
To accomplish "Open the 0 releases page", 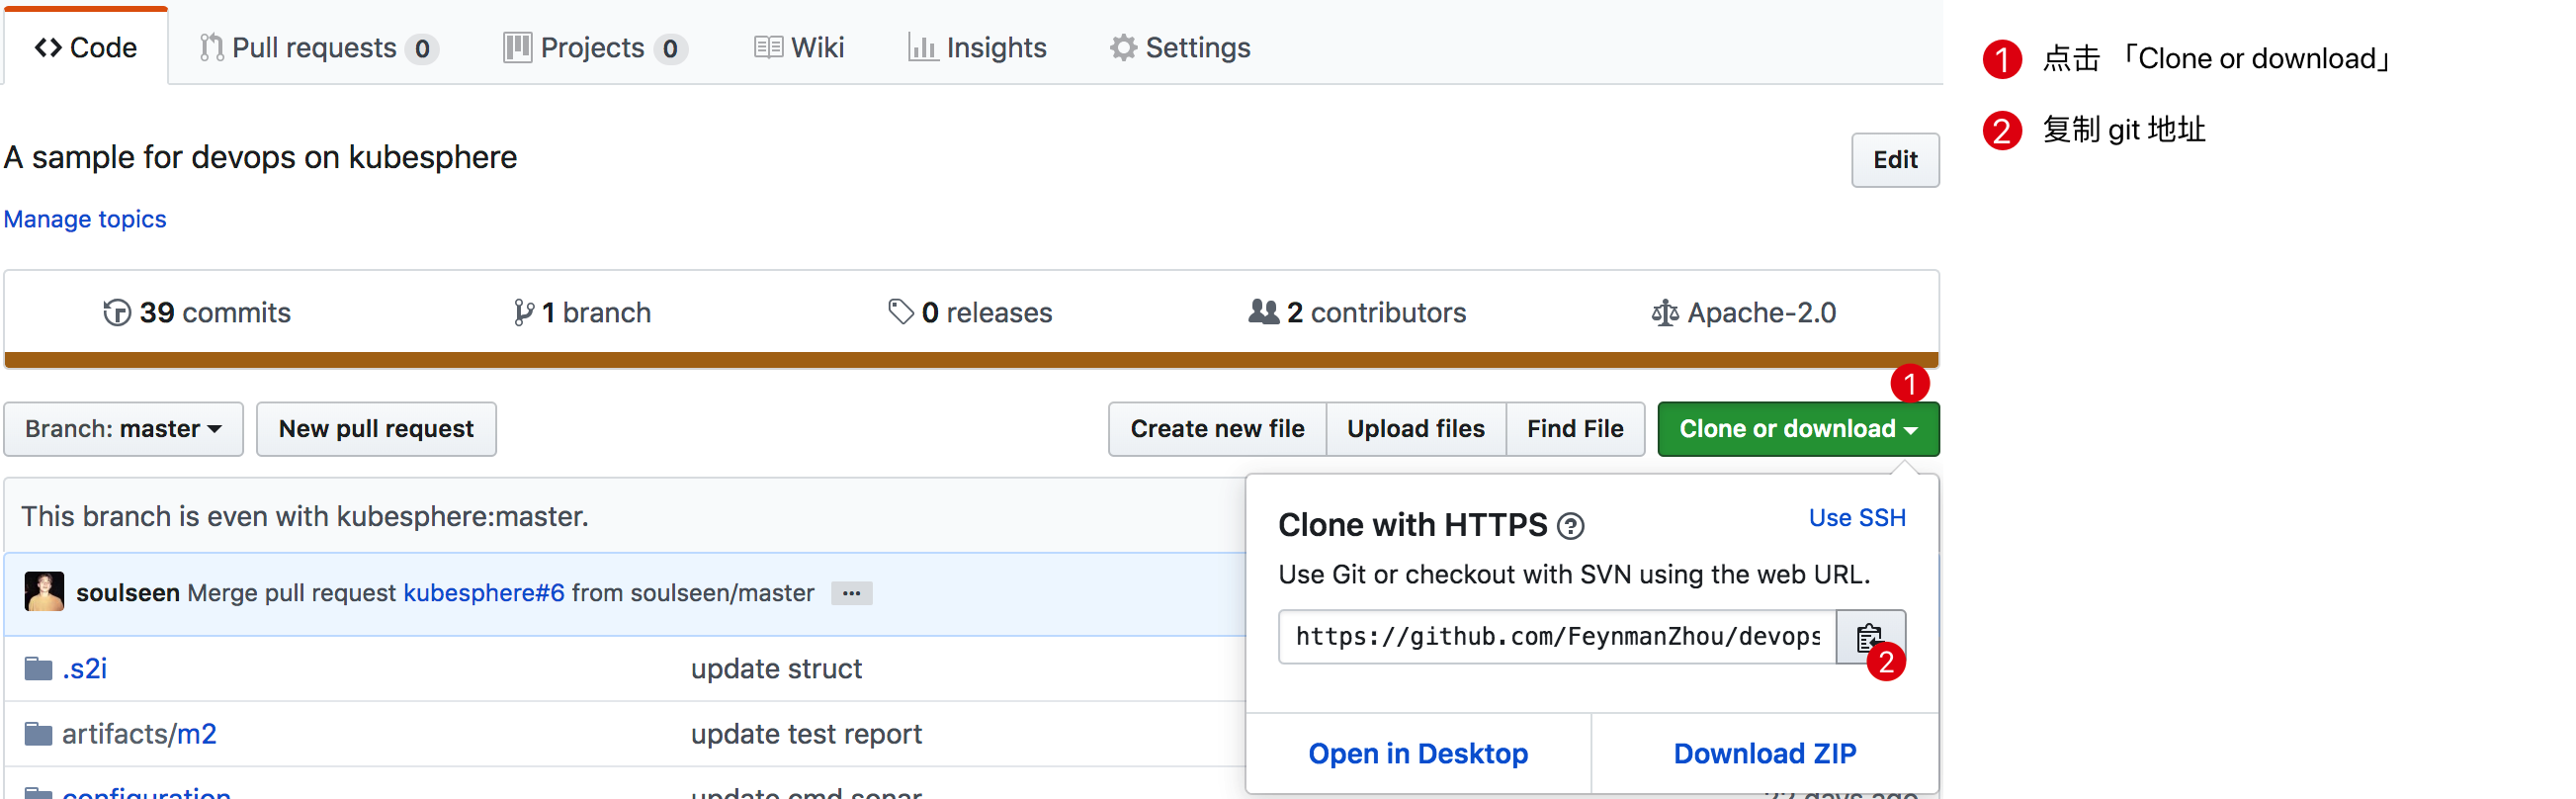I will click(x=970, y=313).
